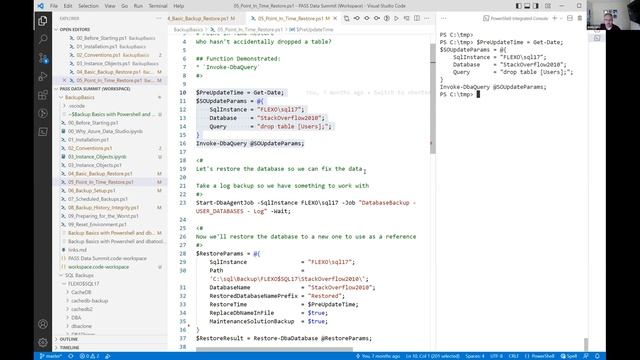Click Ln 10, Col 1 cursor position indicator
This screenshot has width=640, height=360.
tap(433, 356)
